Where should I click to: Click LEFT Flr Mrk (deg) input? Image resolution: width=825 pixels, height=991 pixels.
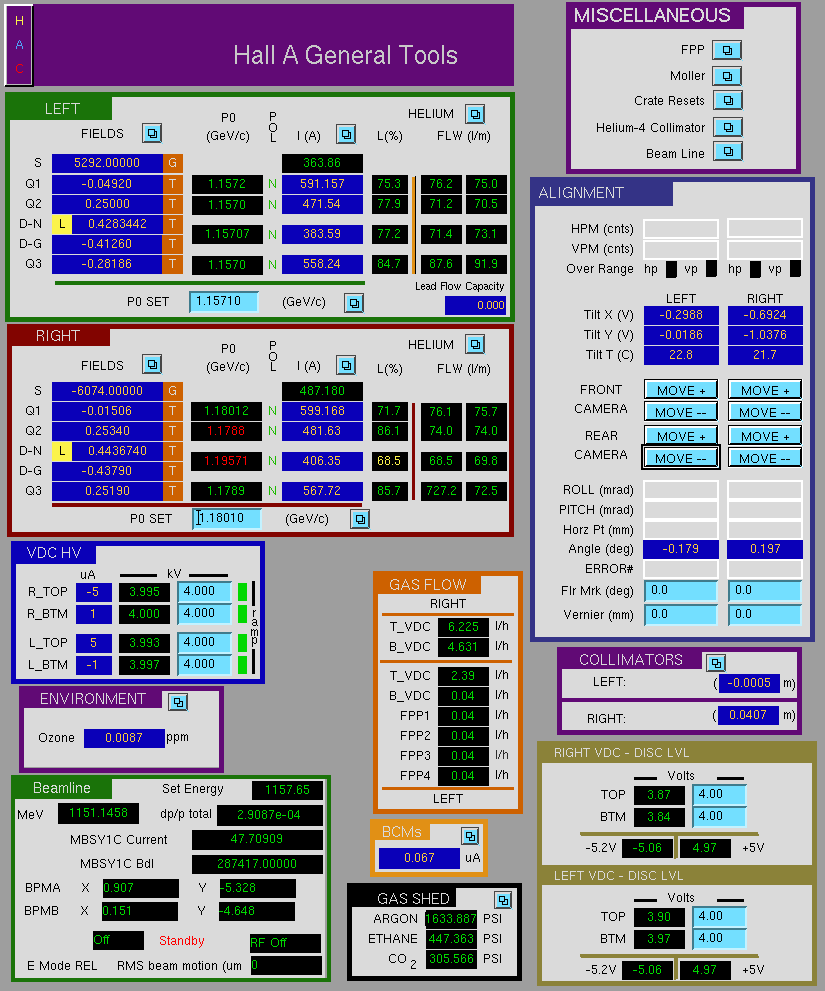click(x=680, y=591)
